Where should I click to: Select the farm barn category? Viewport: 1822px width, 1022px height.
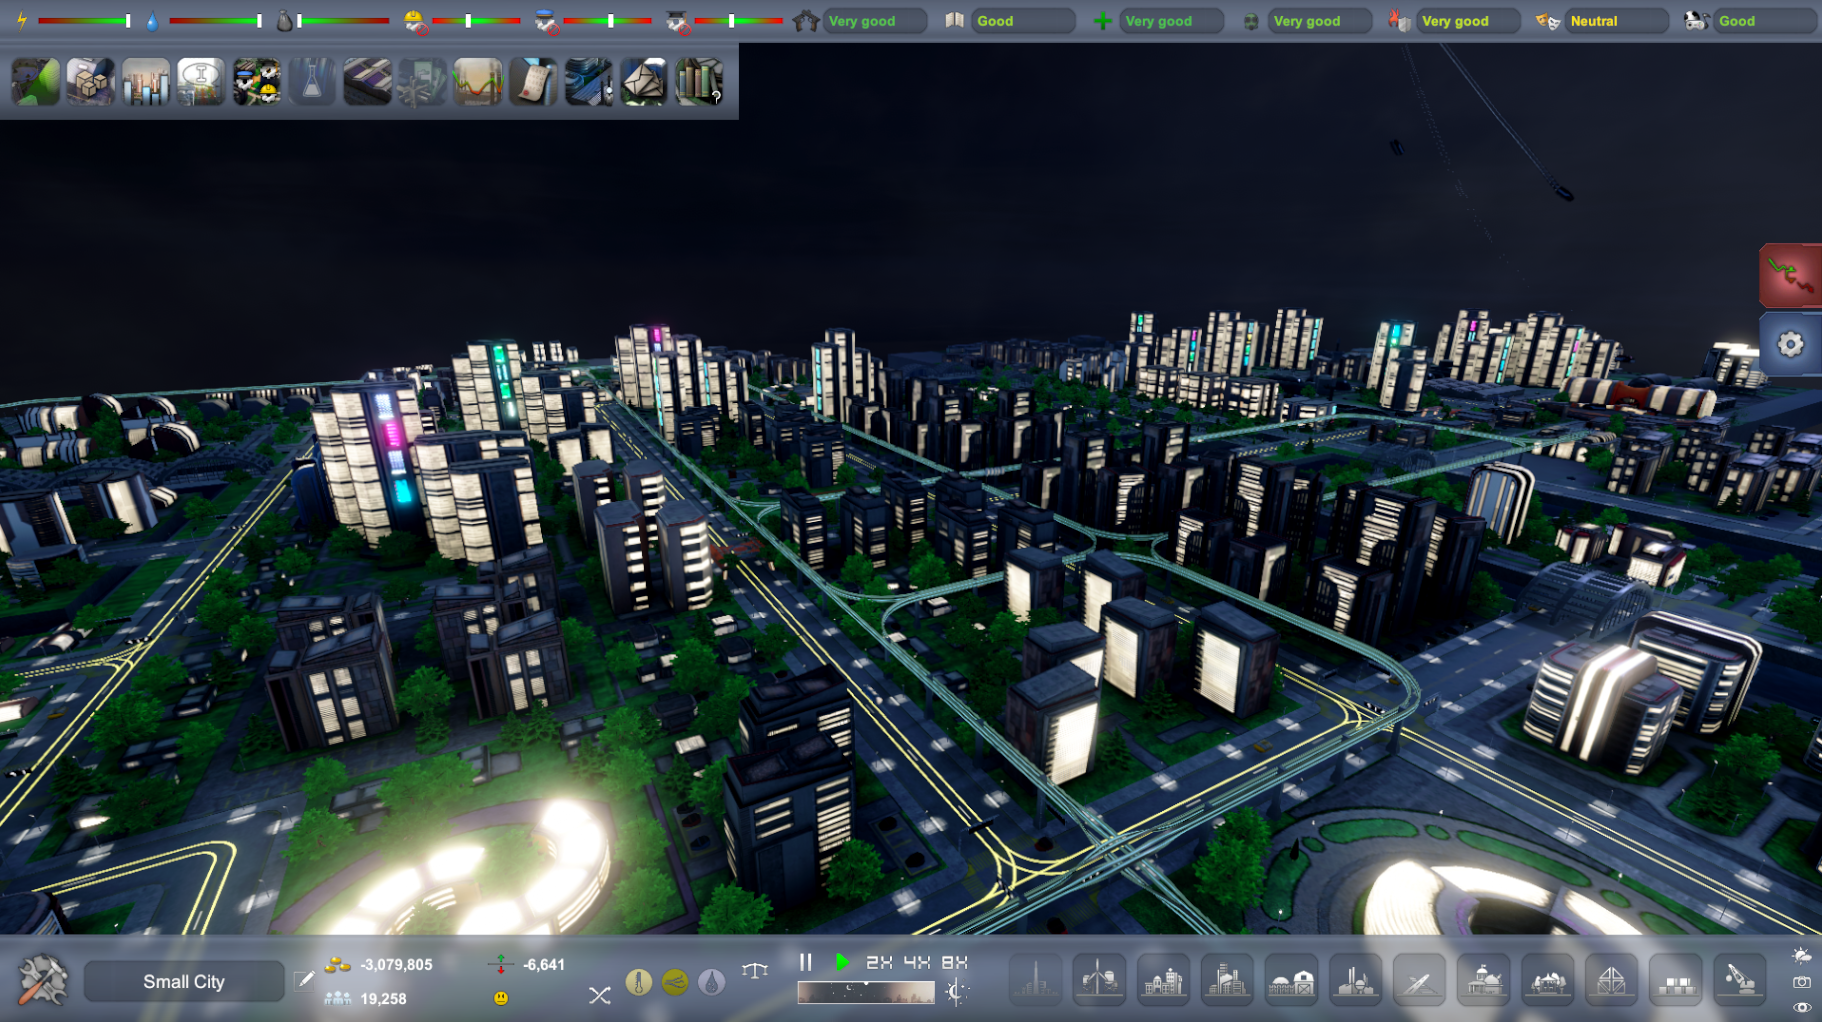(x=1291, y=979)
